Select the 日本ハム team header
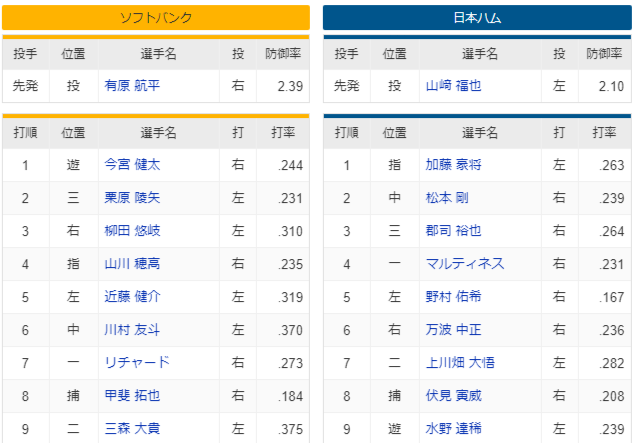640x443 pixels. point(477,18)
